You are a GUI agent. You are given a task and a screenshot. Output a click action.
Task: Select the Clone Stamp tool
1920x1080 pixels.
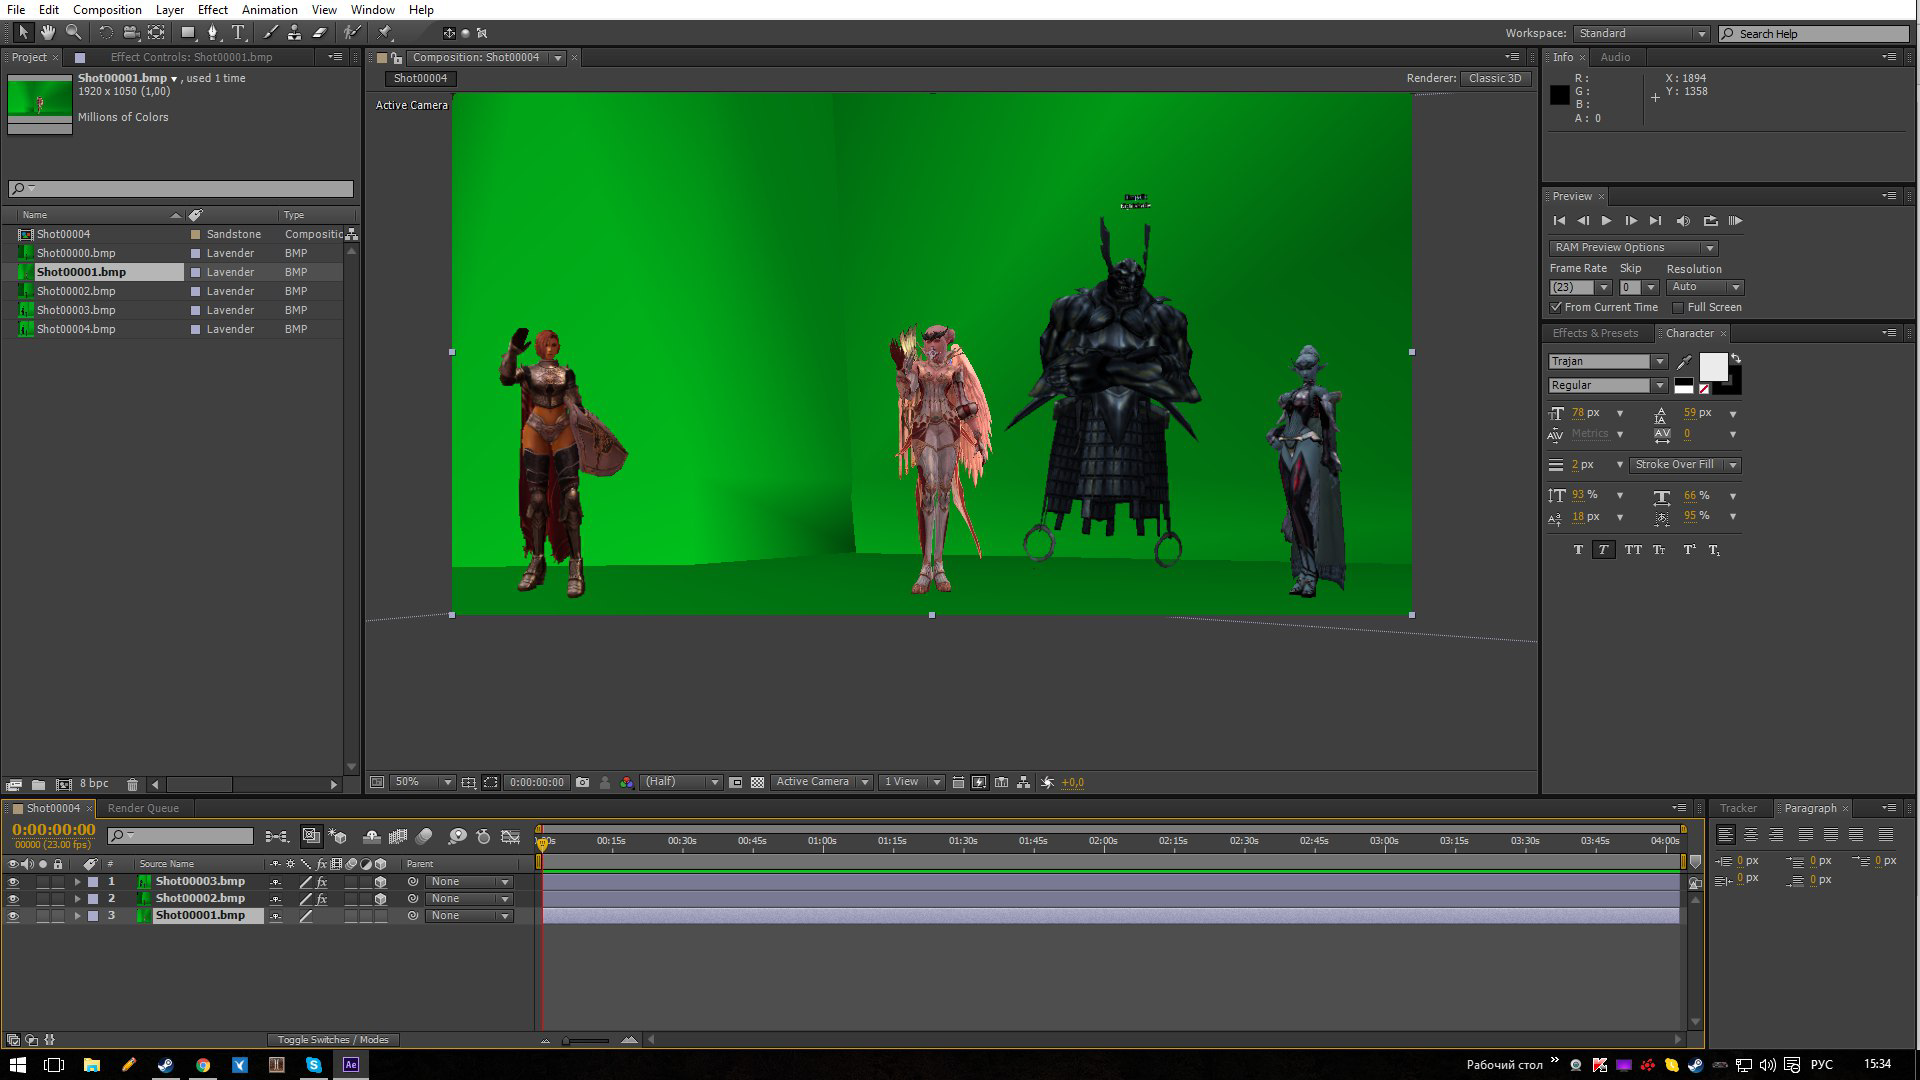[x=294, y=33]
